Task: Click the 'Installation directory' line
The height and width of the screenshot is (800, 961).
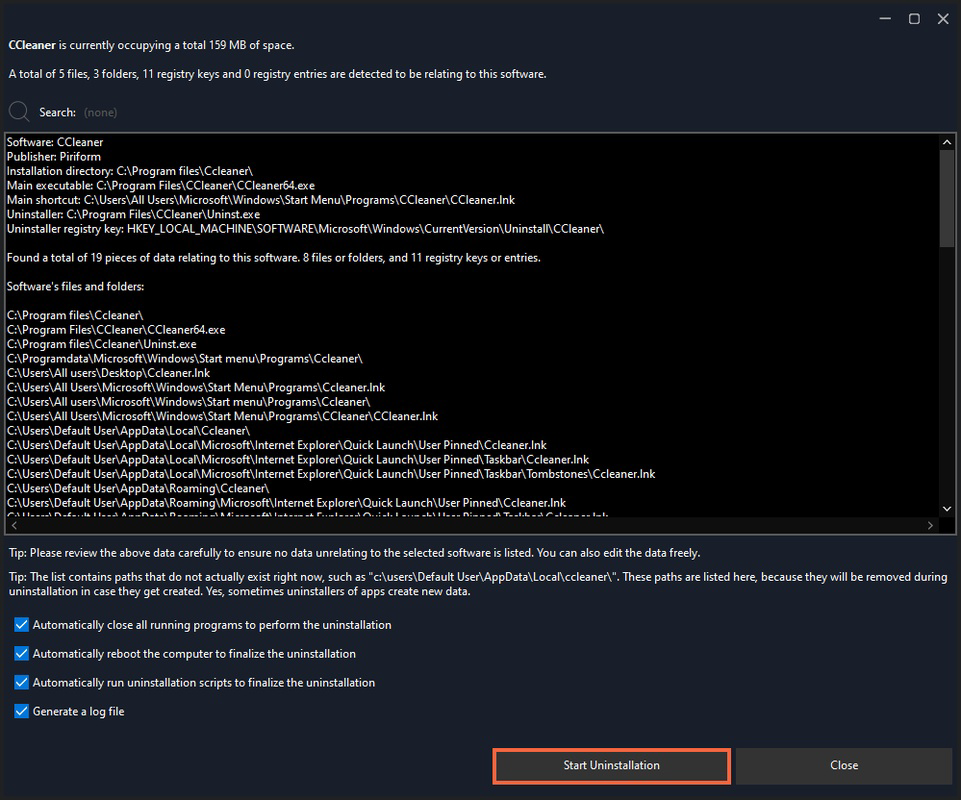Action: click(x=130, y=171)
